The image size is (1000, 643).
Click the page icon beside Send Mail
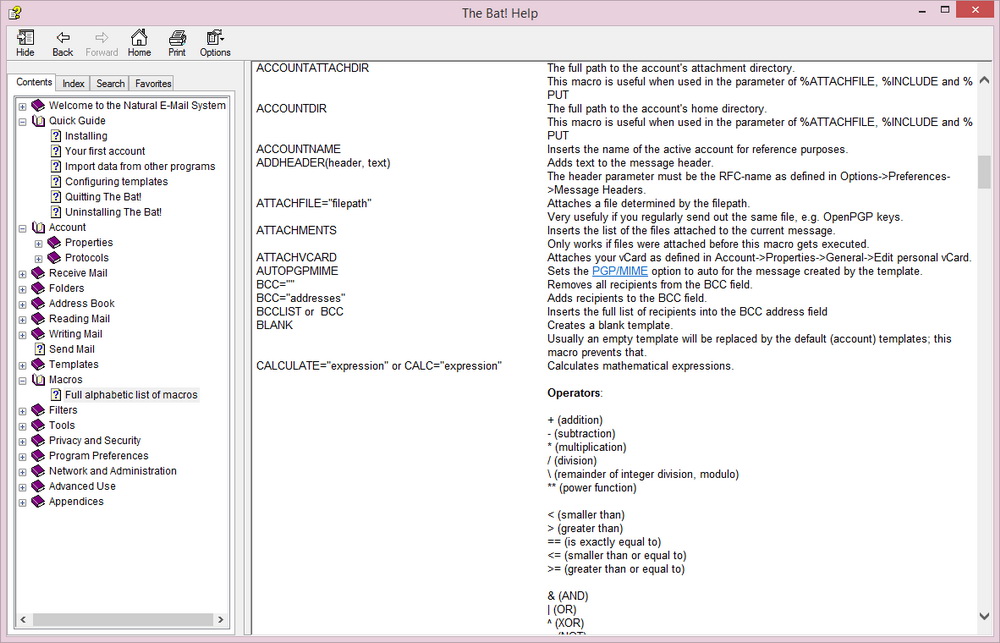[40, 349]
